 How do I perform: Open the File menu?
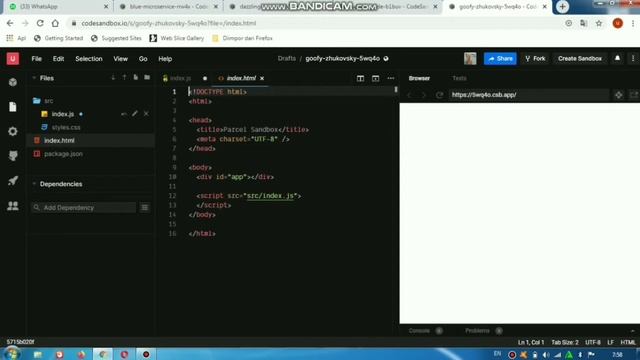(37, 59)
